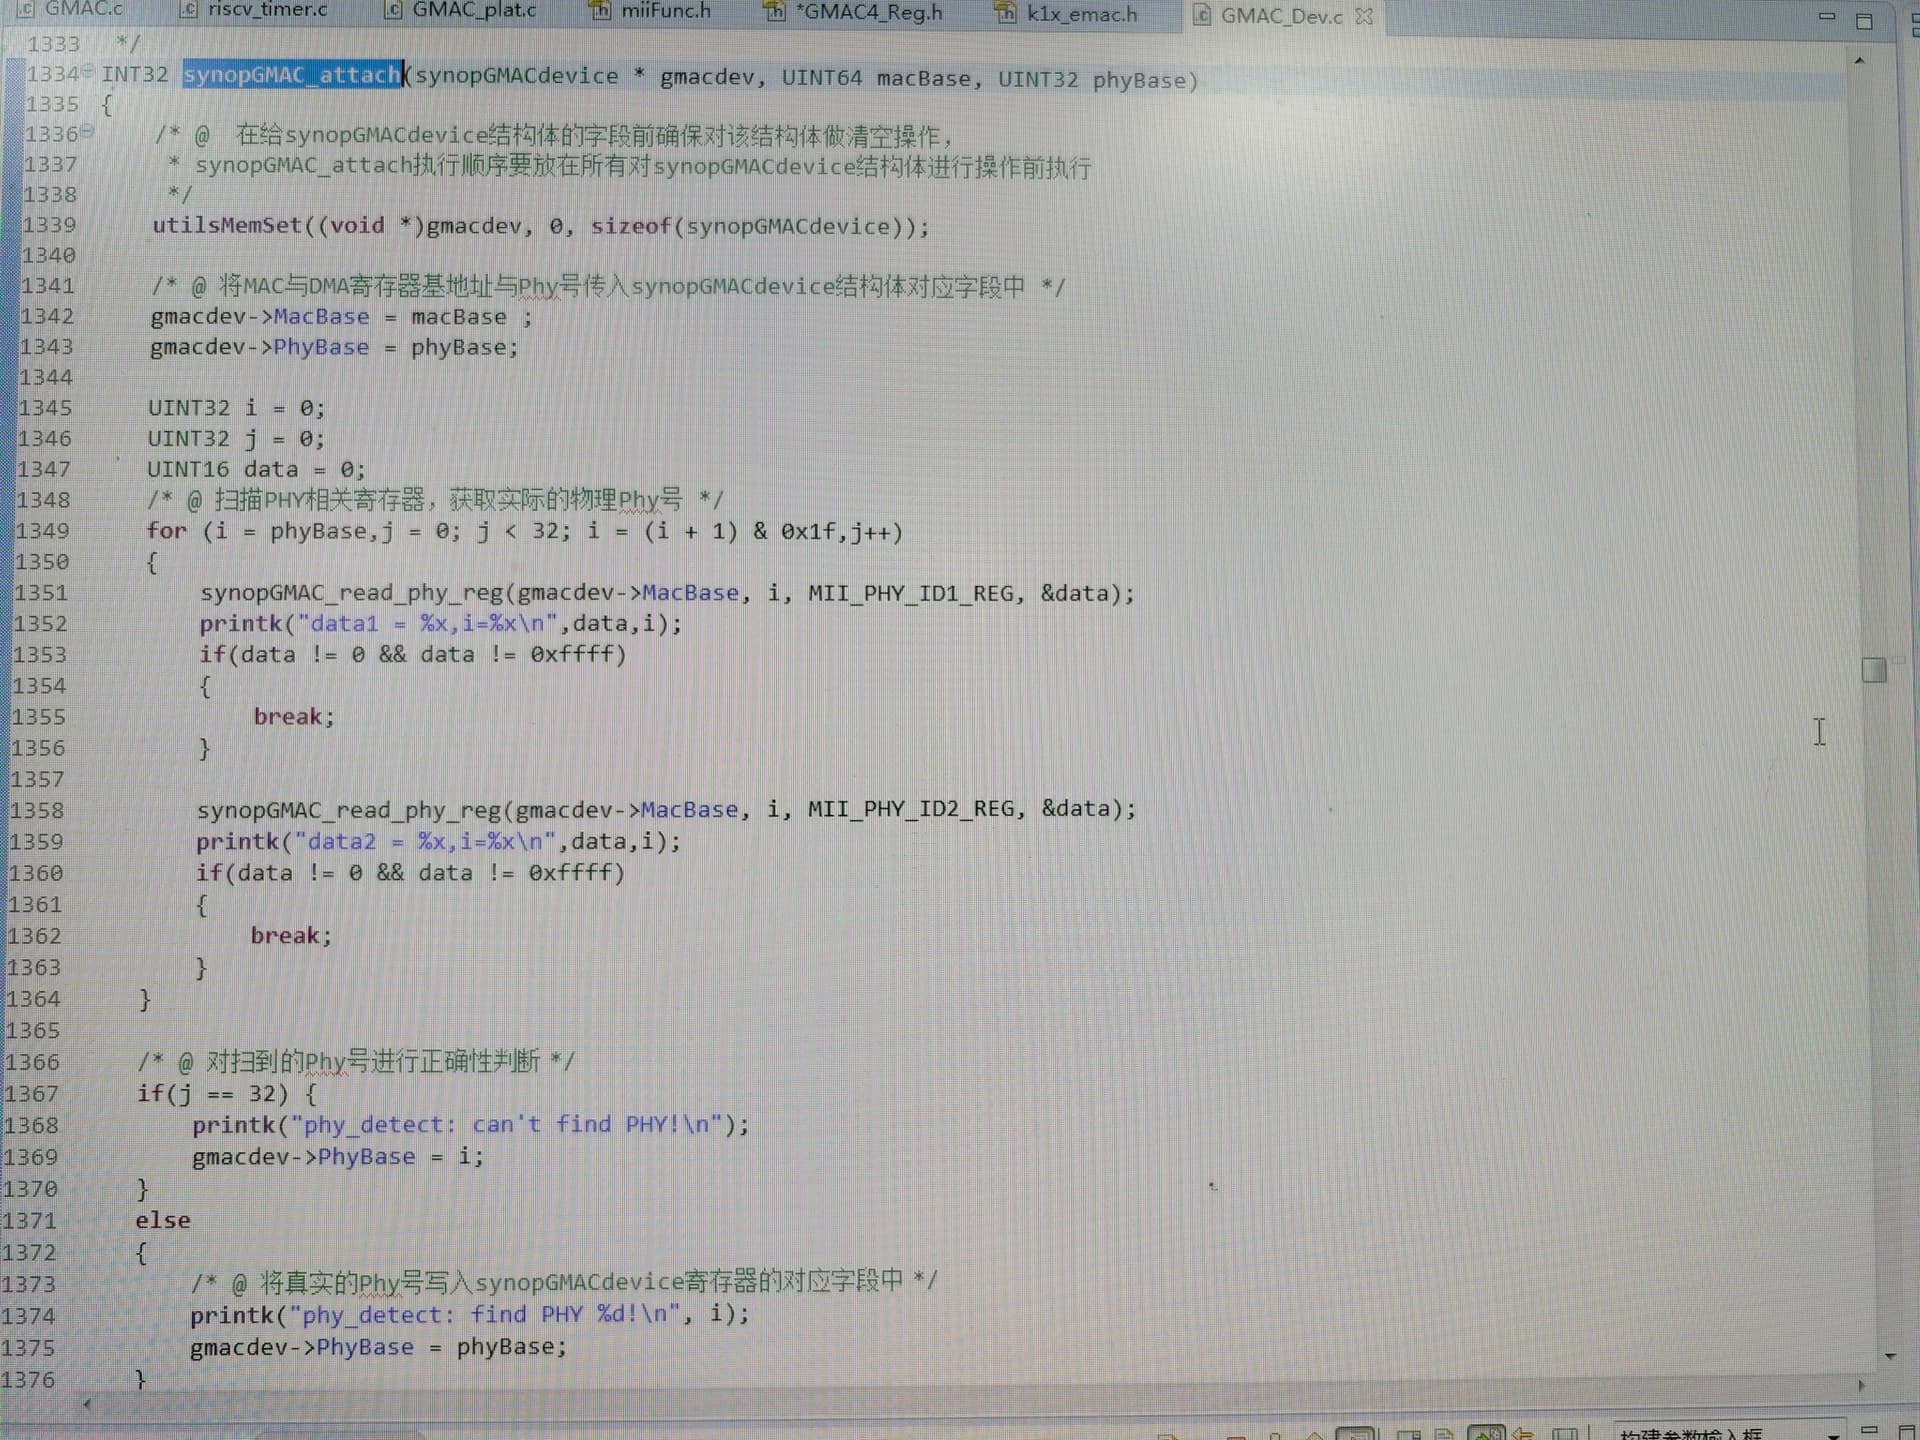Viewport: 1920px width, 1440px height.
Task: Click the vertical scrollbar down arrow
Action: [1889, 1356]
